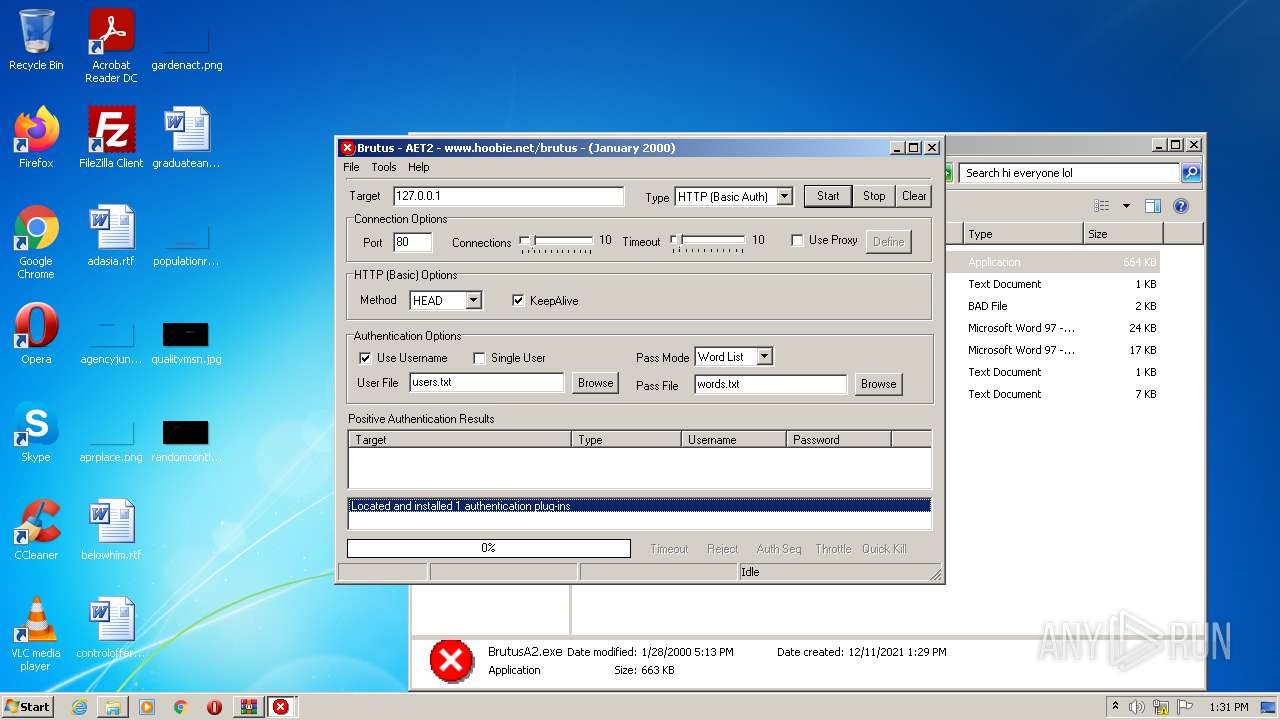Browse for the Pass File
Screen dimensions: 1280x720
click(x=878, y=384)
